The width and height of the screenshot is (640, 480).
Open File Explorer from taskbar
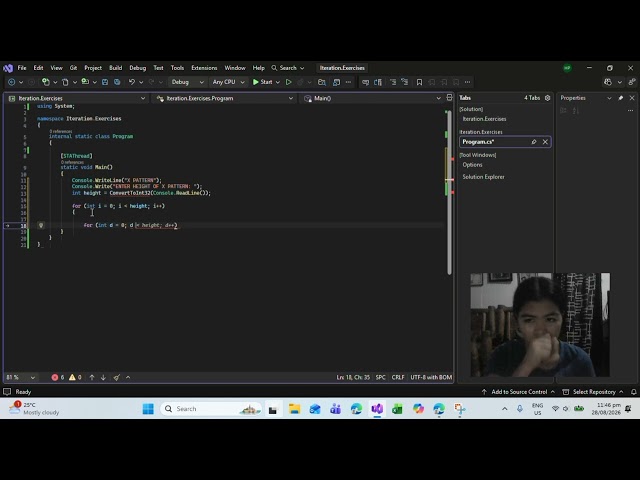coord(294,409)
